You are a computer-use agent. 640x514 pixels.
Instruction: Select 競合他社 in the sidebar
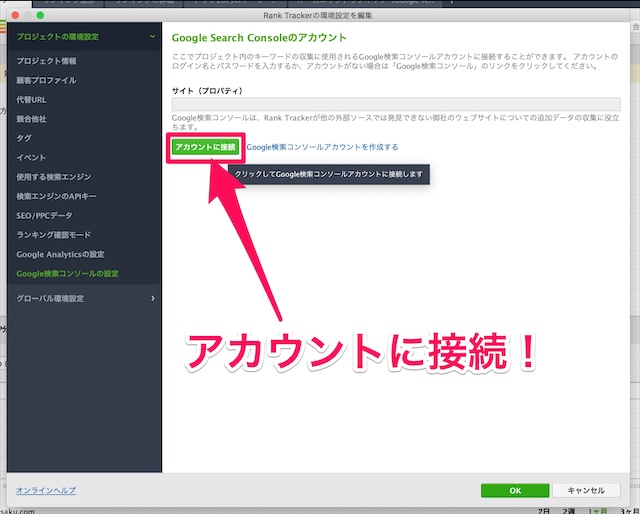(31, 119)
